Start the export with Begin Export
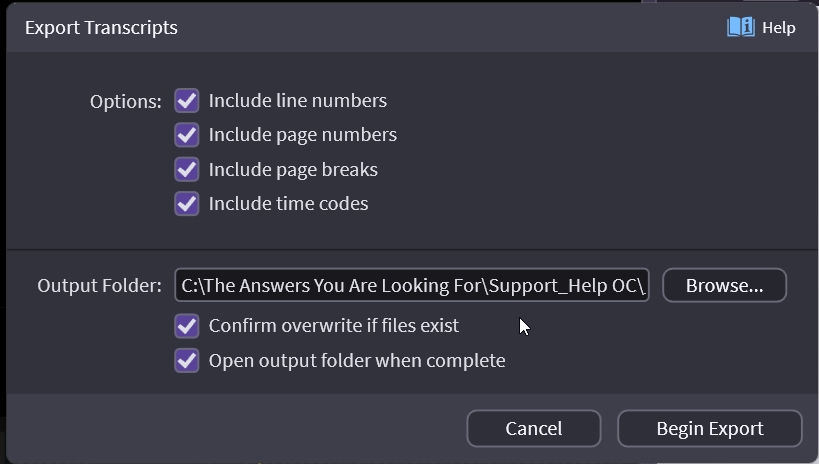This screenshot has width=819, height=464. 709,429
